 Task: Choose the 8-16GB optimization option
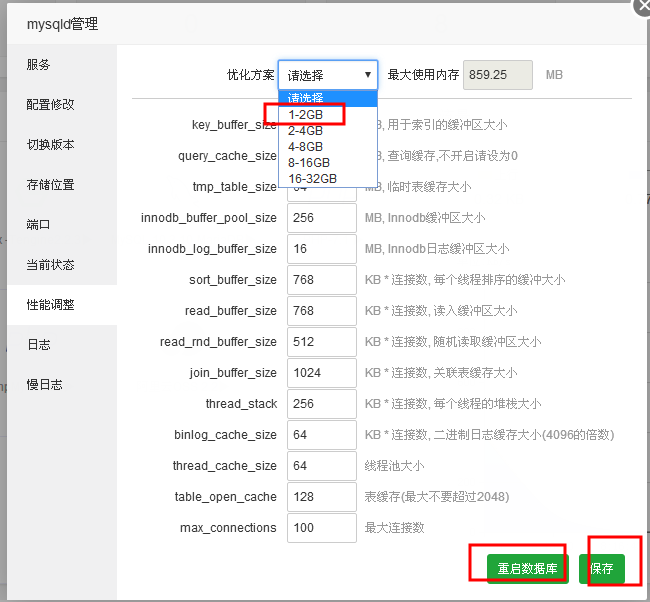pos(328,163)
